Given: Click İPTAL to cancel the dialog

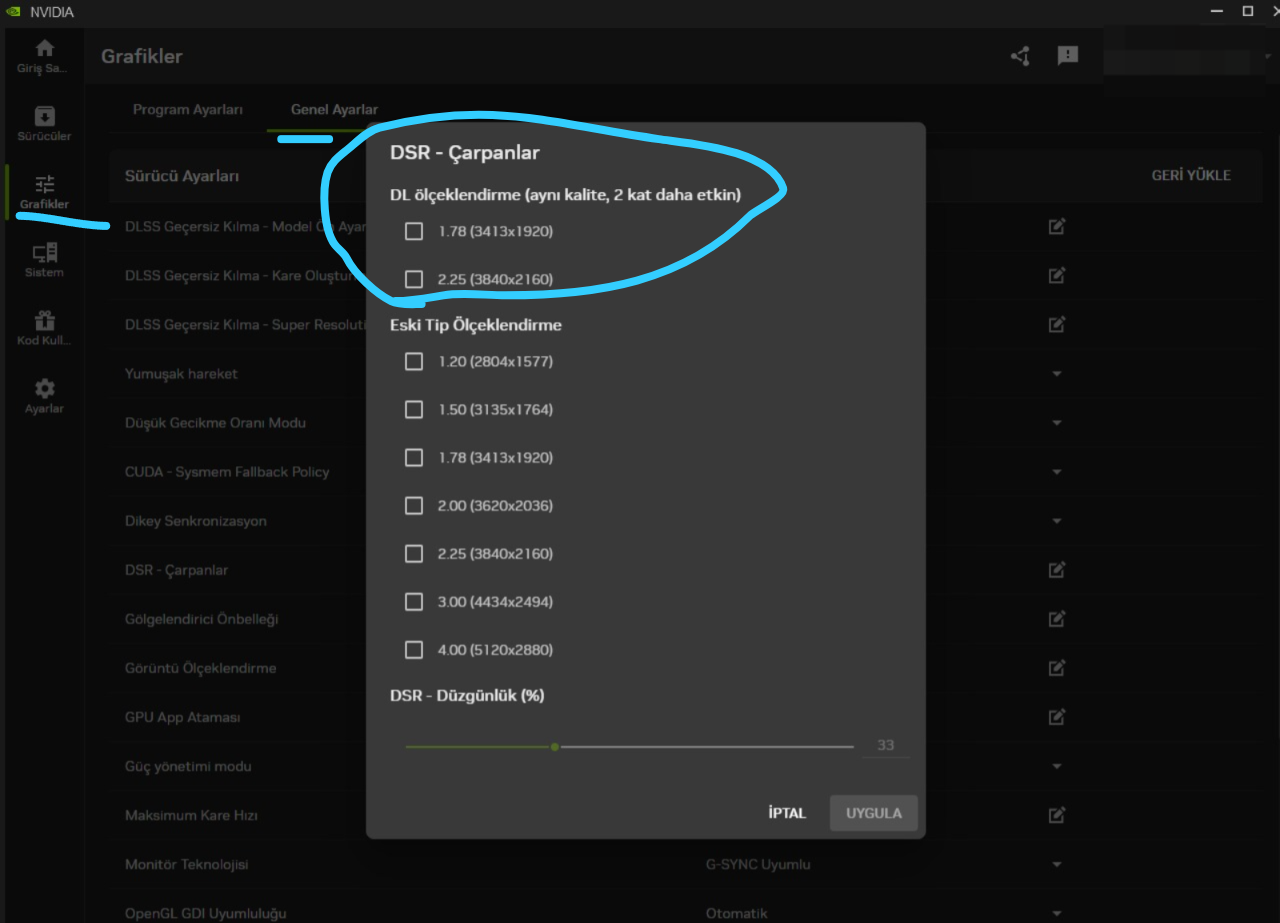Looking at the screenshot, I should click(x=787, y=813).
